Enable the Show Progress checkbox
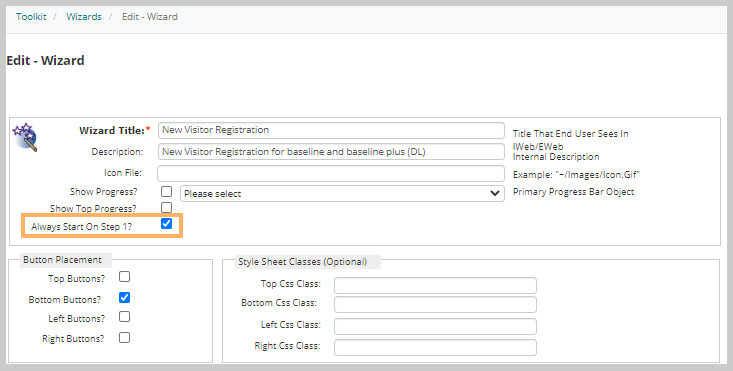733x371 pixels. click(x=166, y=192)
